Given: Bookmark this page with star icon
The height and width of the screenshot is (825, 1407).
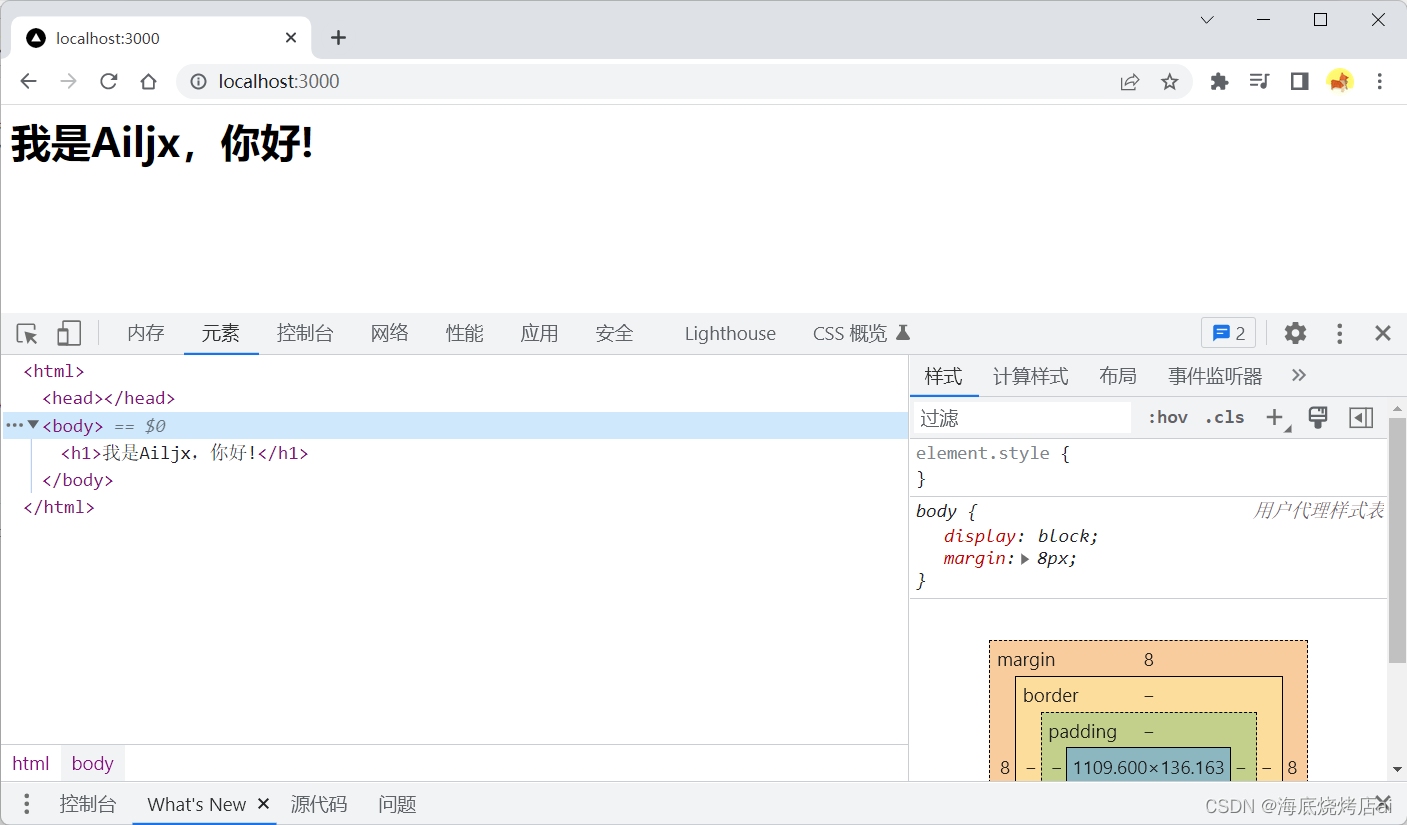Looking at the screenshot, I should tap(1169, 82).
